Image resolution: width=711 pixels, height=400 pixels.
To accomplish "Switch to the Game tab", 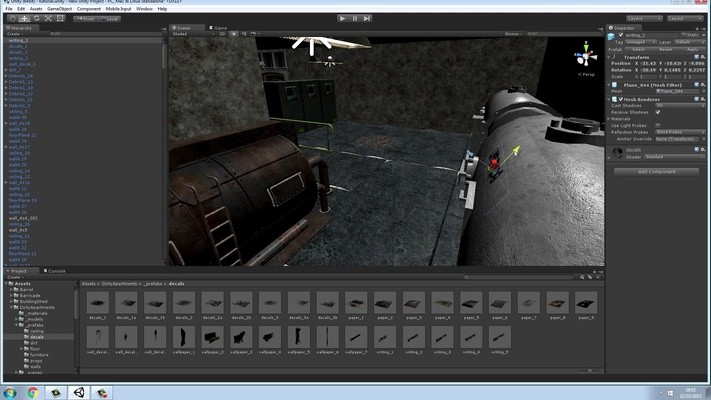I will [219, 28].
